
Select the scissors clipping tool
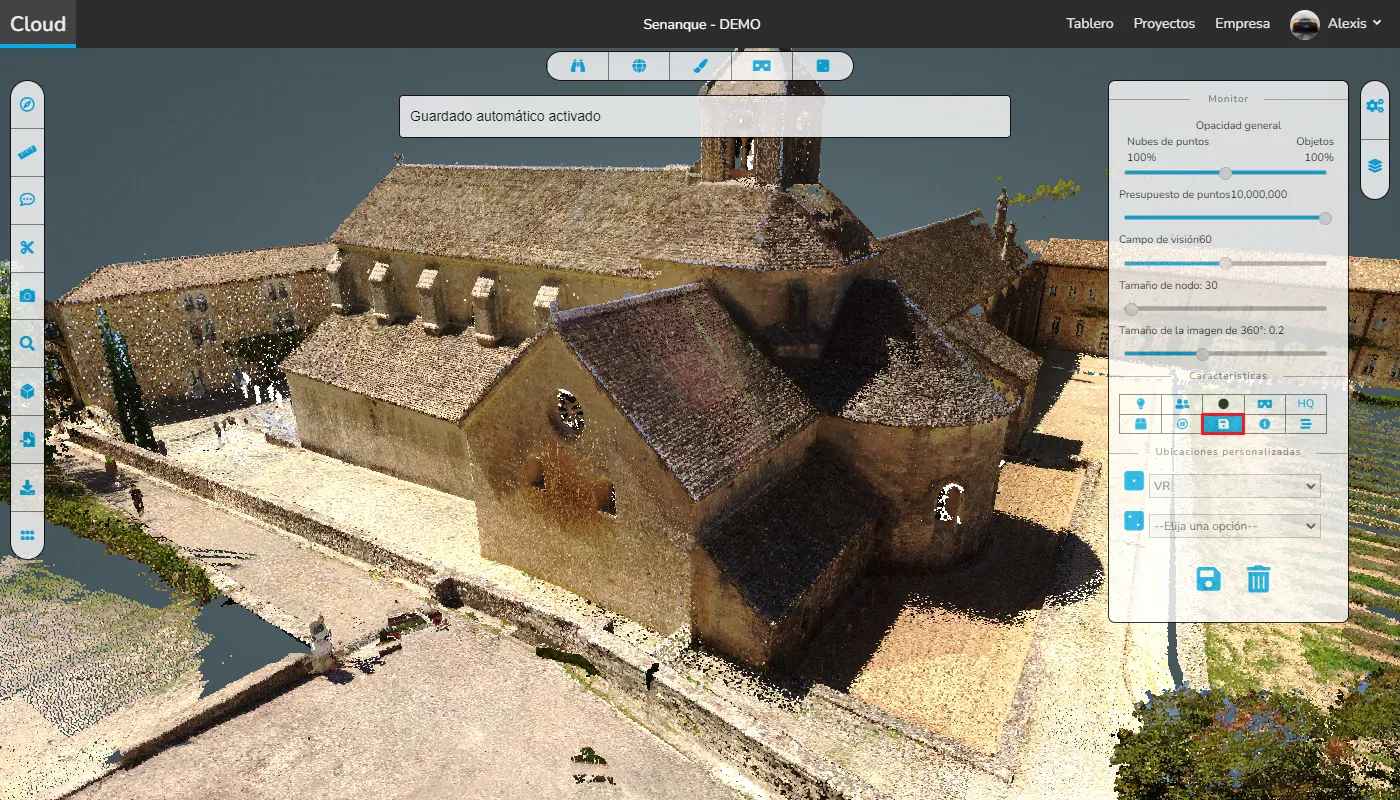tap(27, 248)
